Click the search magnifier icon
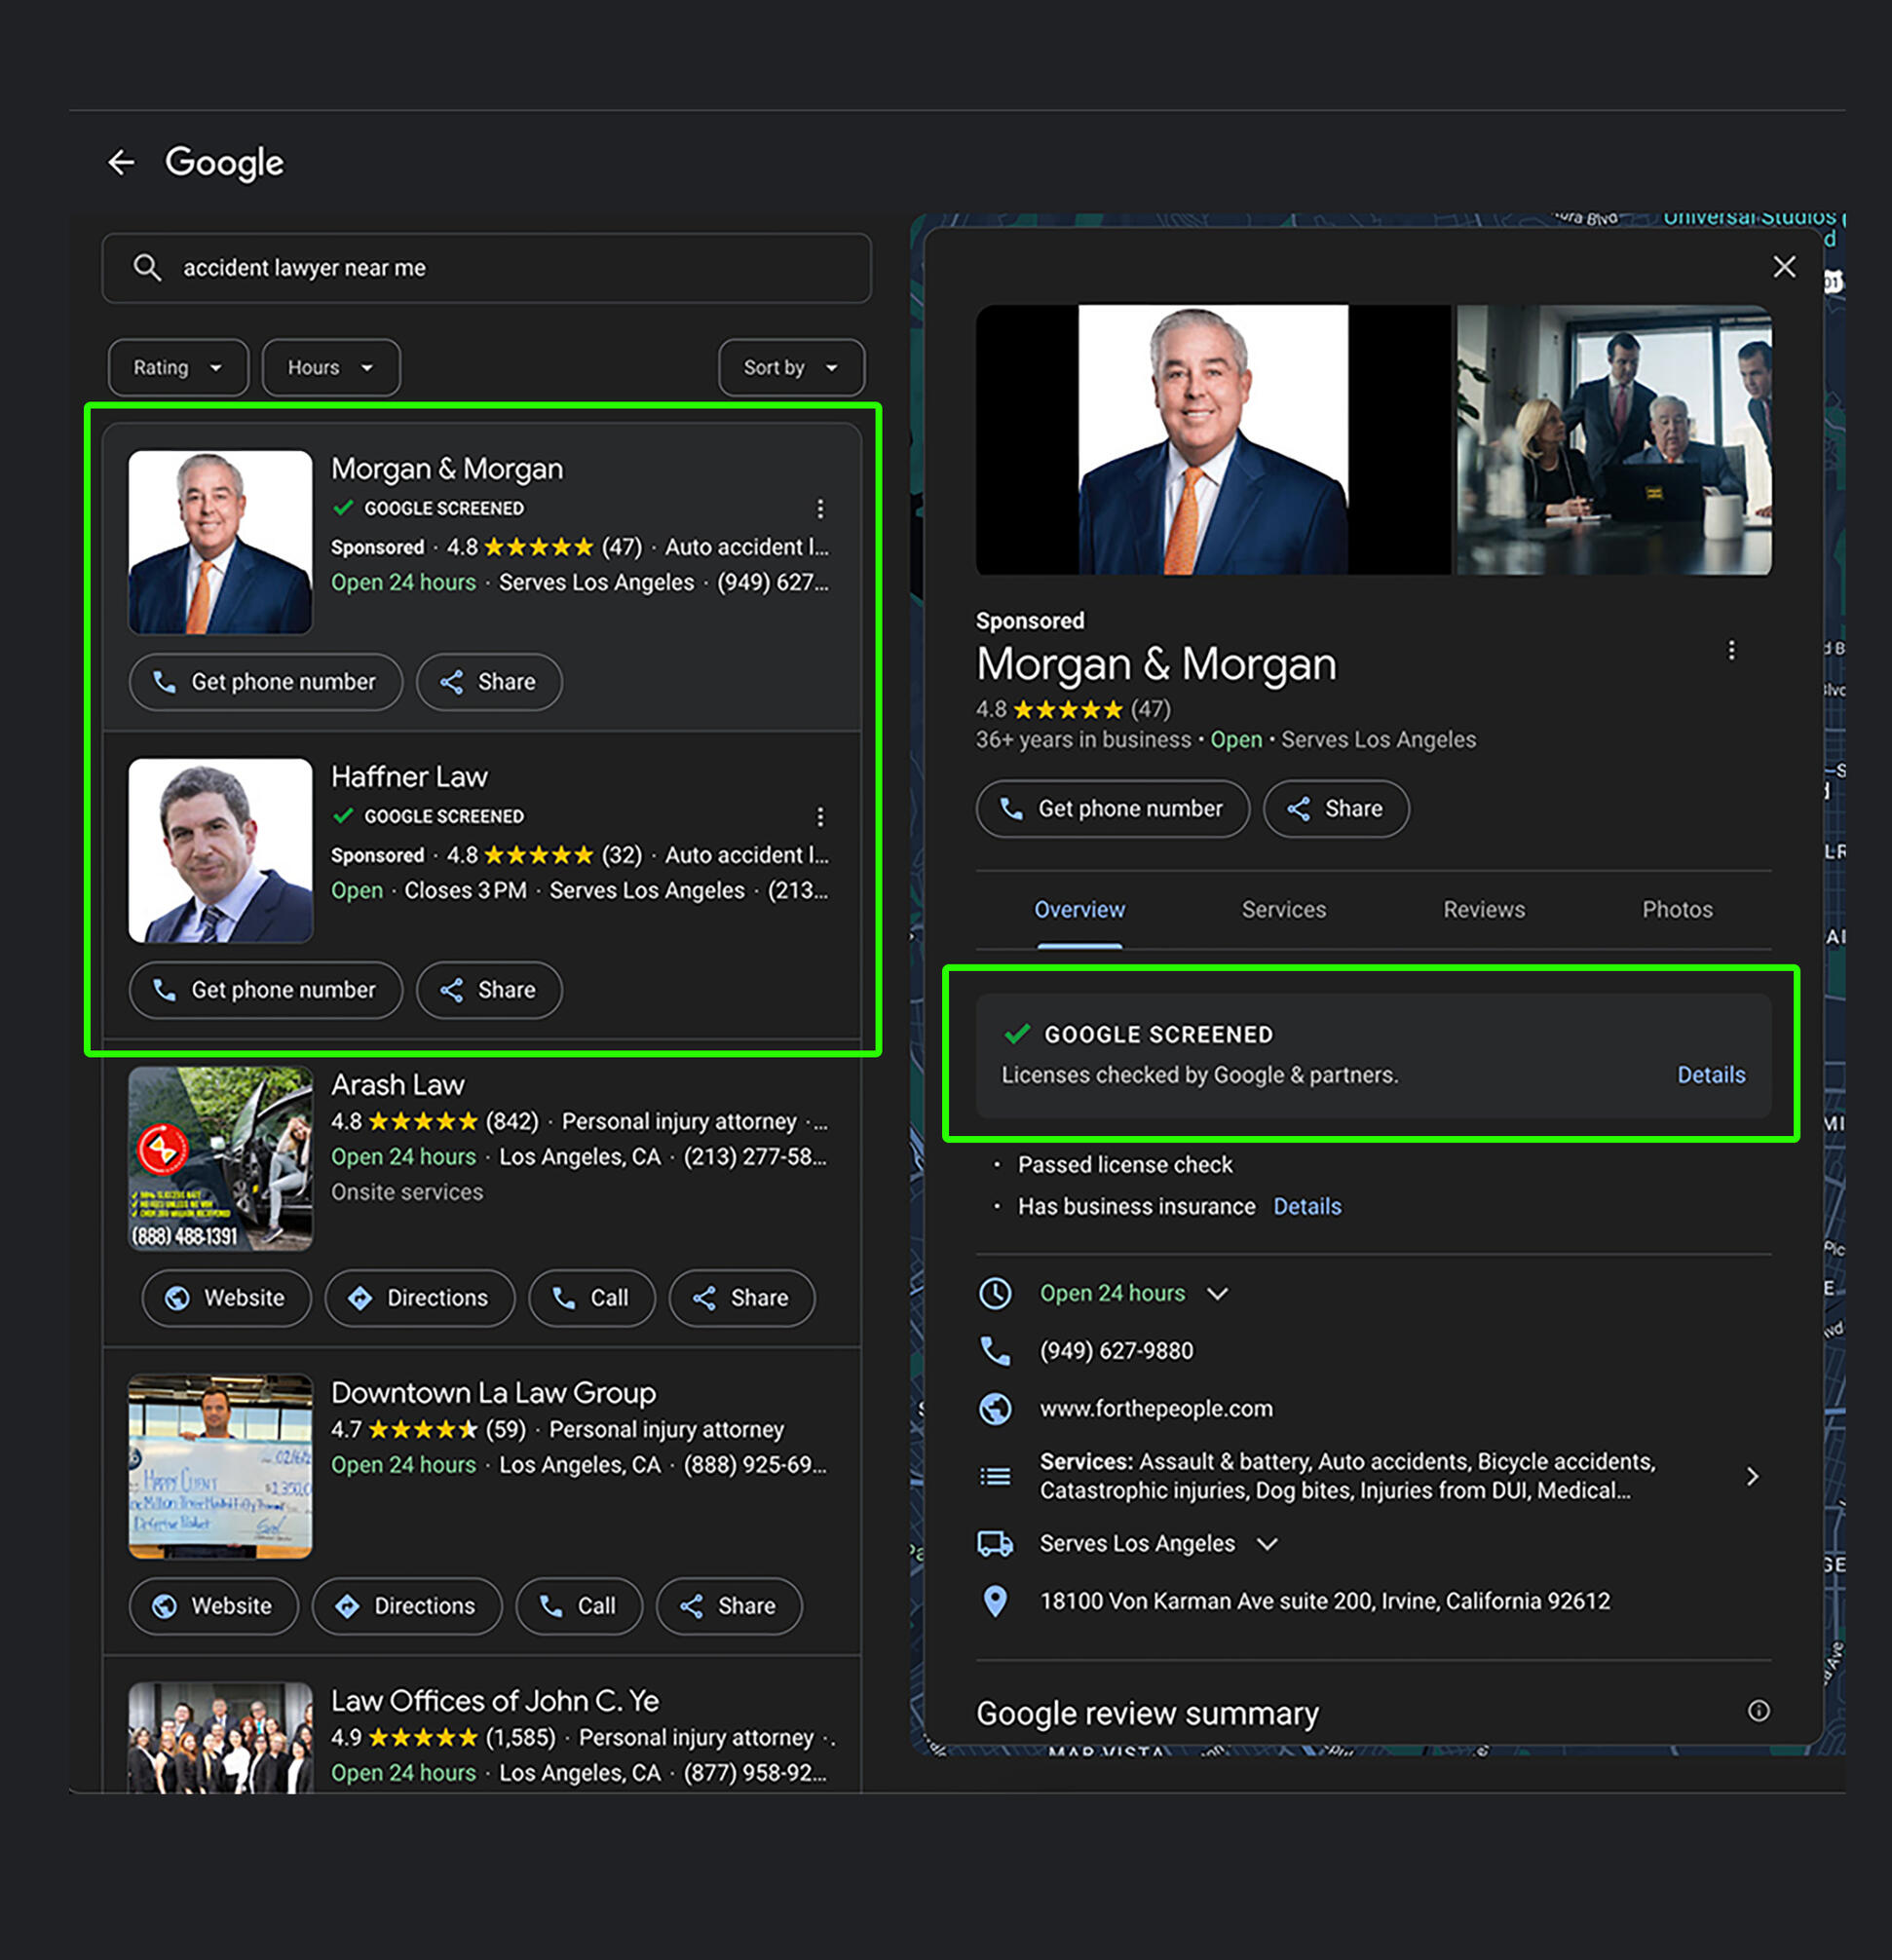 click(x=147, y=267)
